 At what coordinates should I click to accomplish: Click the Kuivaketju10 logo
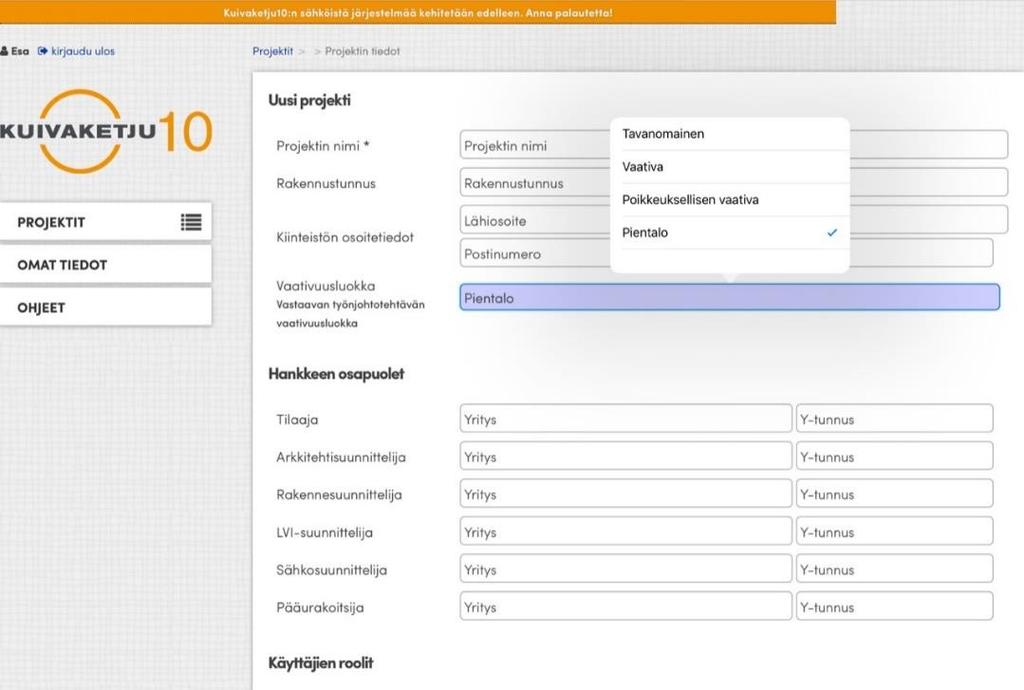106,131
